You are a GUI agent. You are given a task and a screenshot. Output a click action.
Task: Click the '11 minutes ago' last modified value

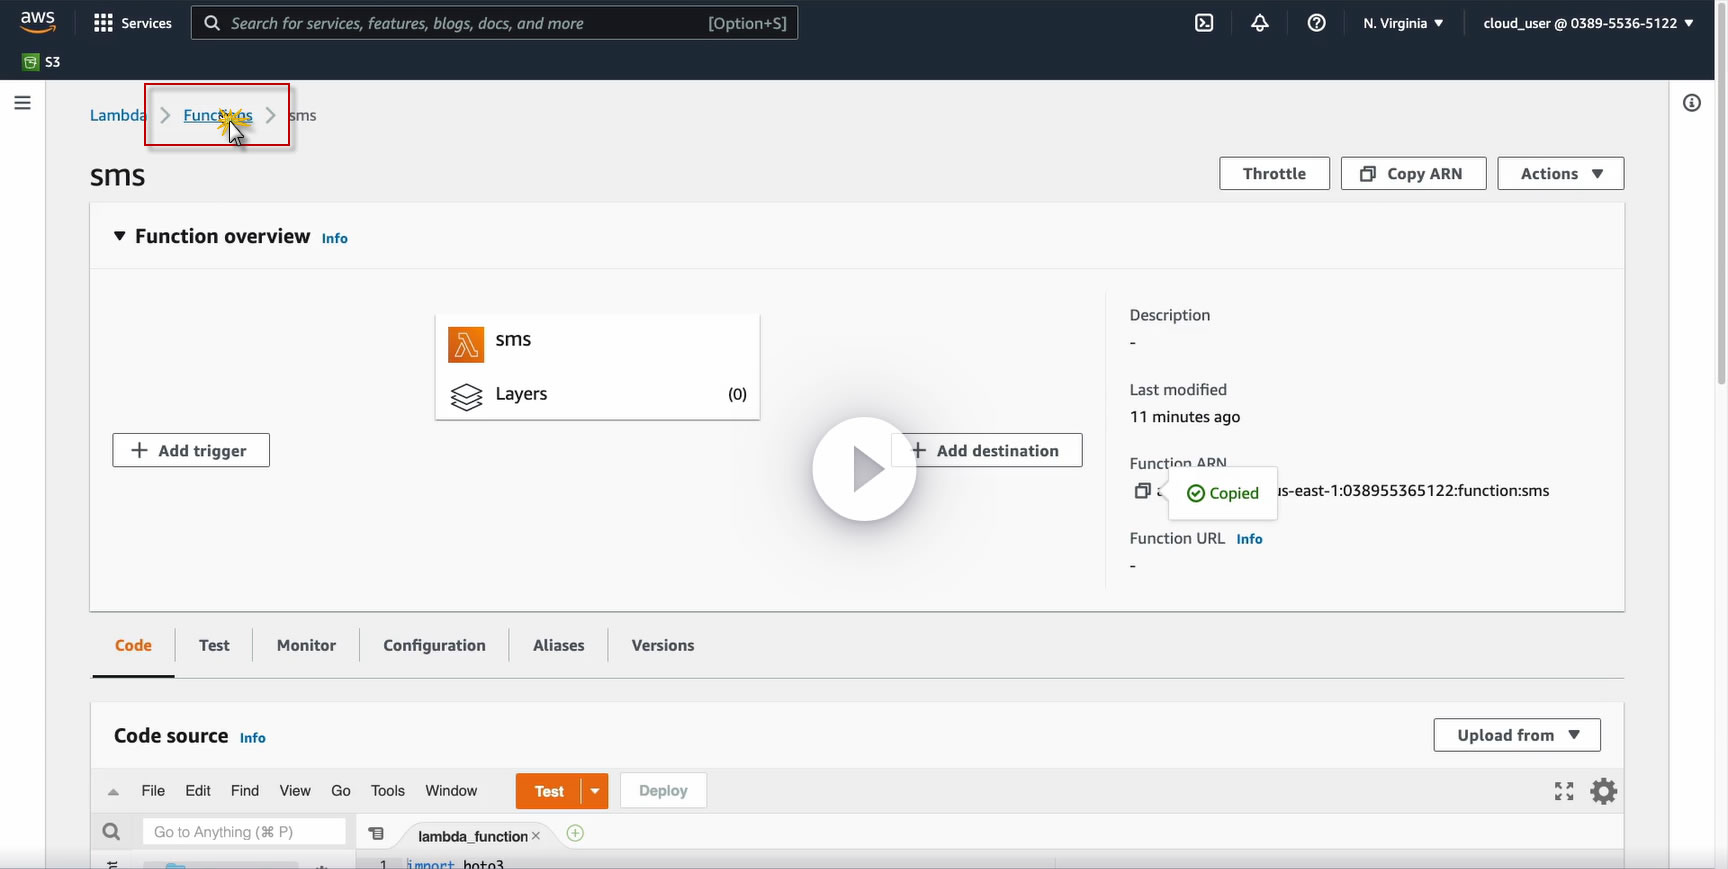pyautogui.click(x=1185, y=417)
